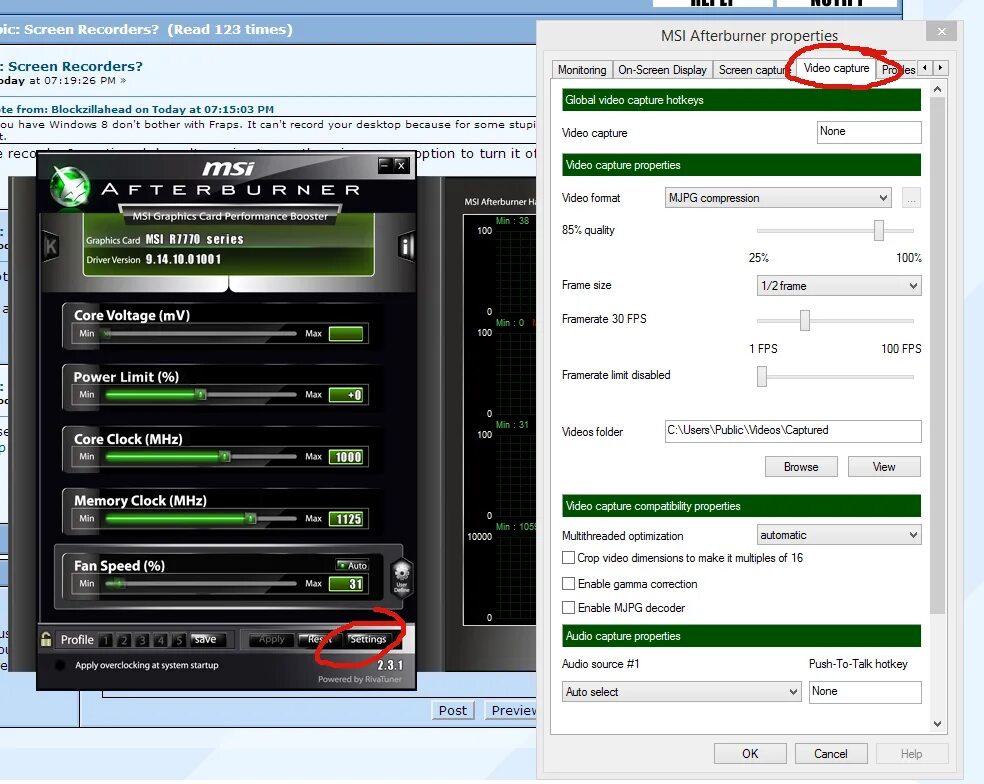984x784 pixels.
Task: Open the 'Screen Recorders?' topic link
Action: (75, 67)
